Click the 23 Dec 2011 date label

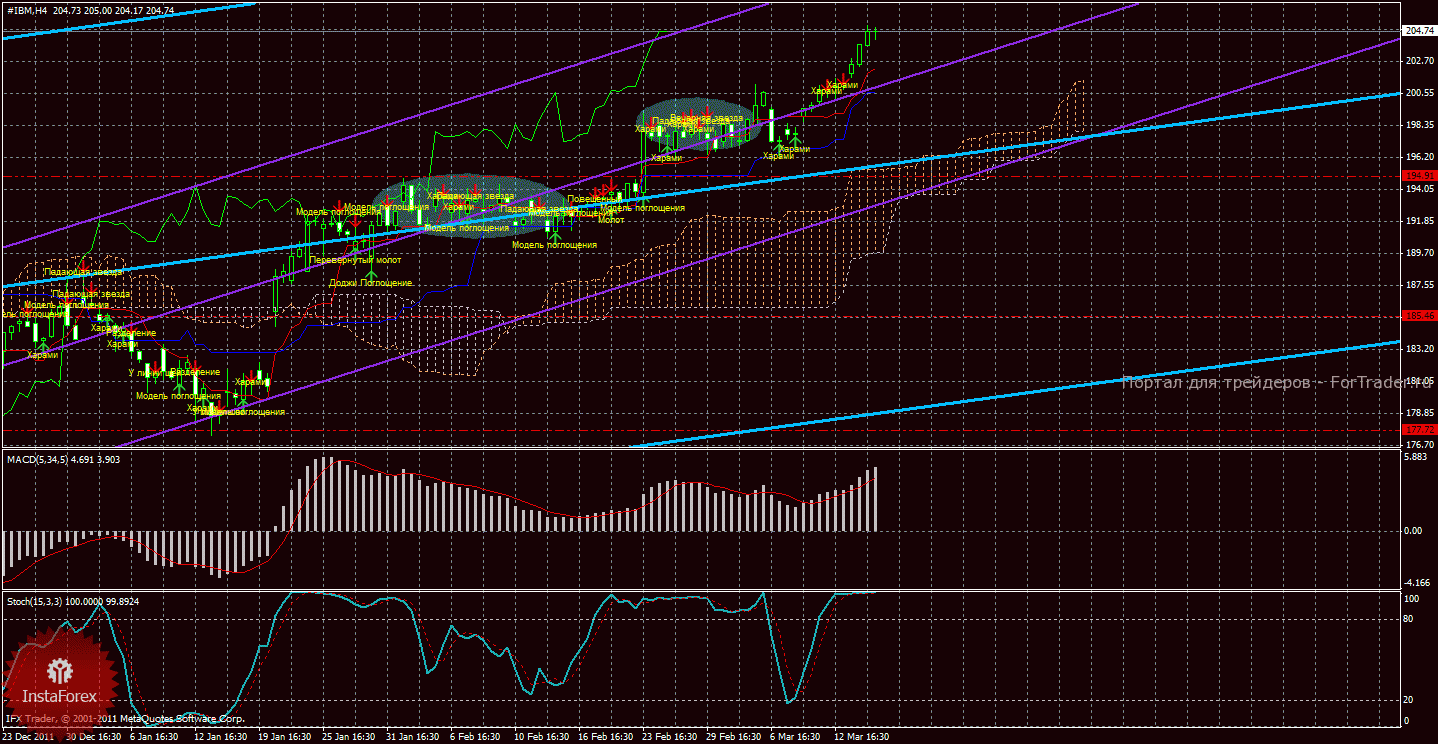click(27, 737)
